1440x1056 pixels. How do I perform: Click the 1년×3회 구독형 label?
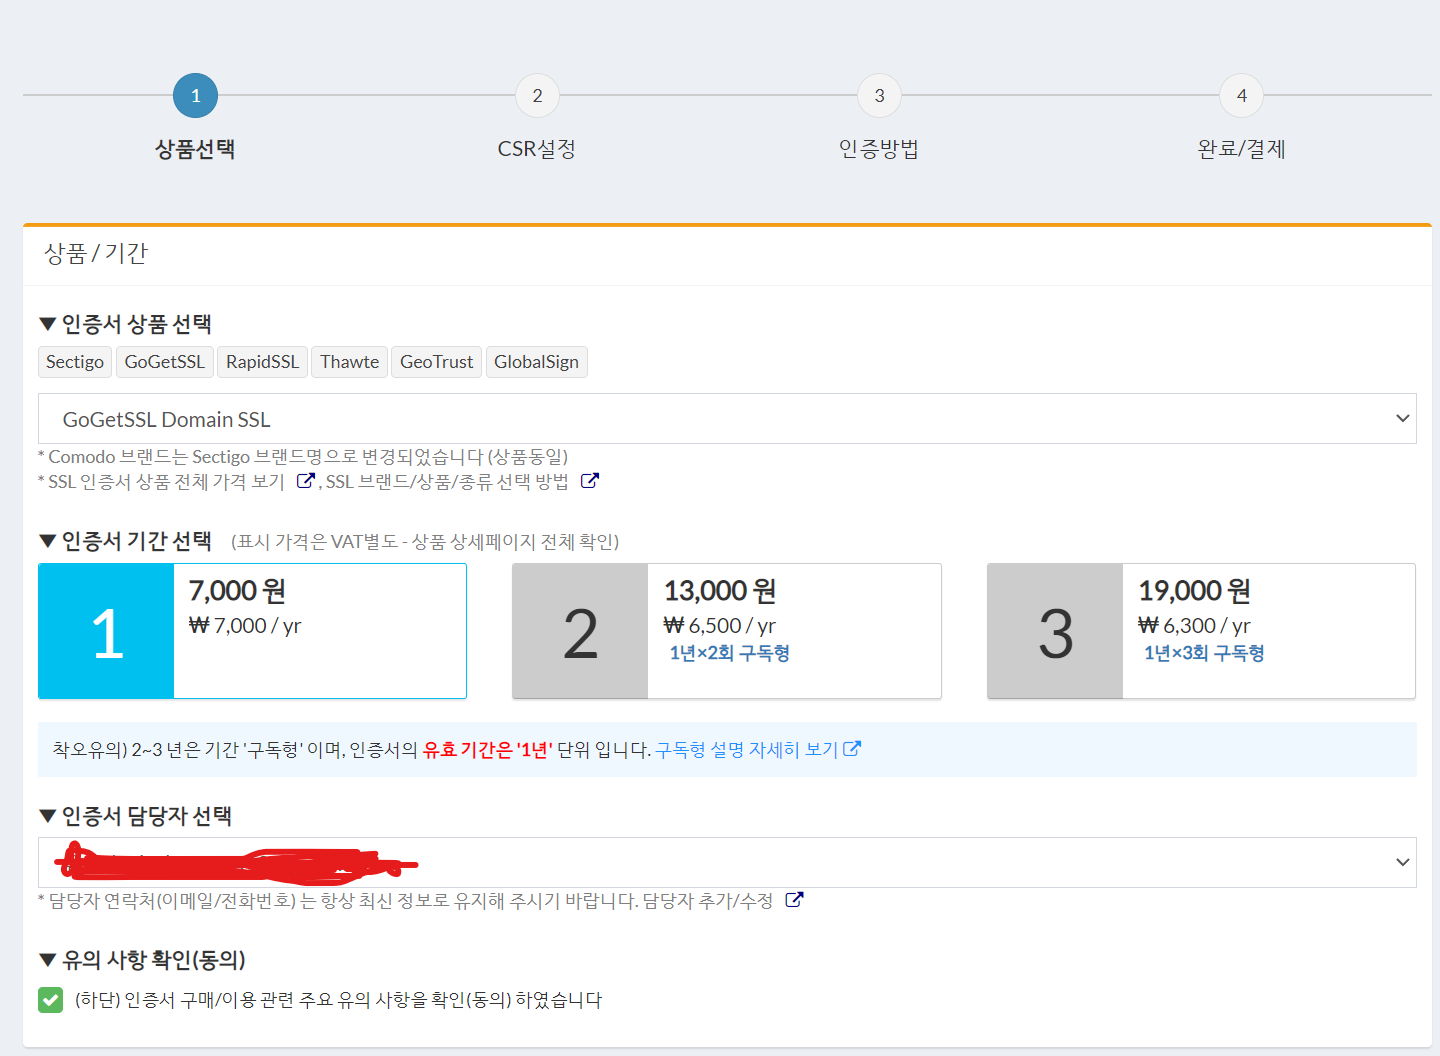pos(1204,653)
